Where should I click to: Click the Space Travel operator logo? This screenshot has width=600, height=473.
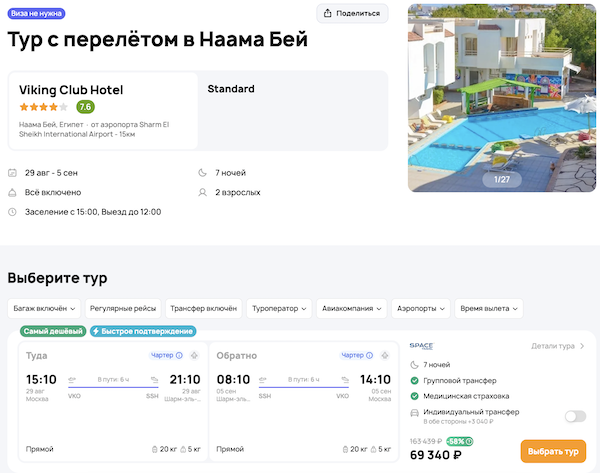421,346
